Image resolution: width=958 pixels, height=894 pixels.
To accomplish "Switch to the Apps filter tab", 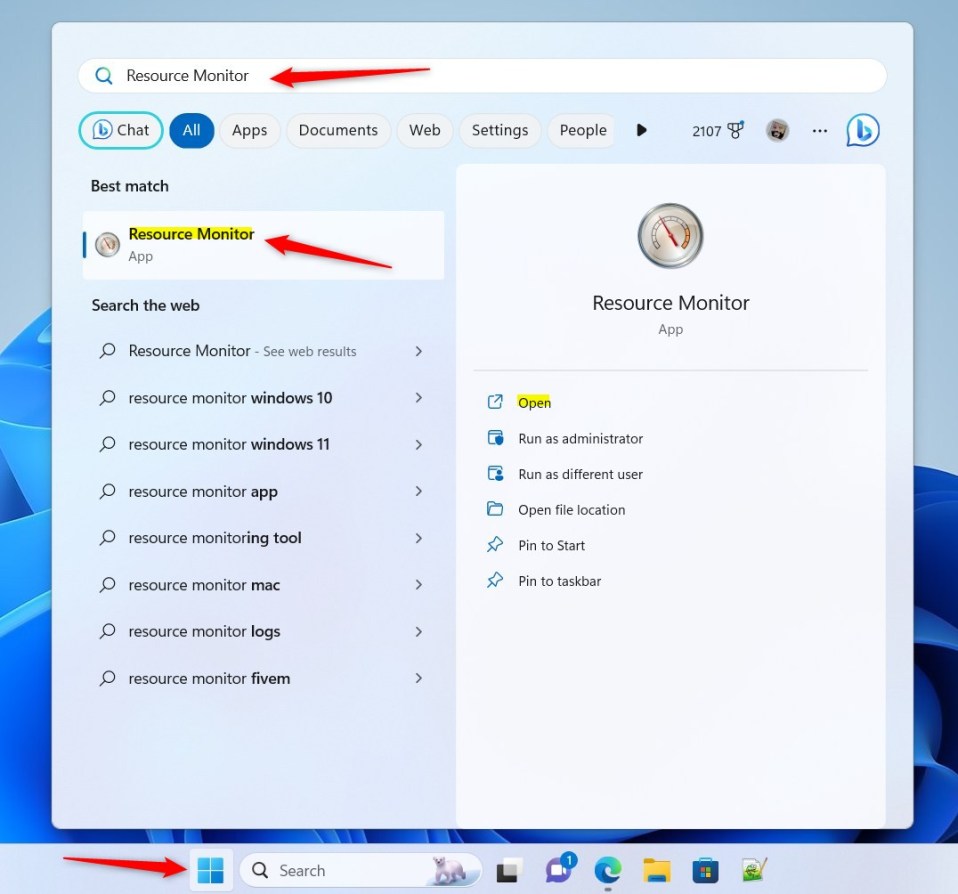I will pos(249,130).
